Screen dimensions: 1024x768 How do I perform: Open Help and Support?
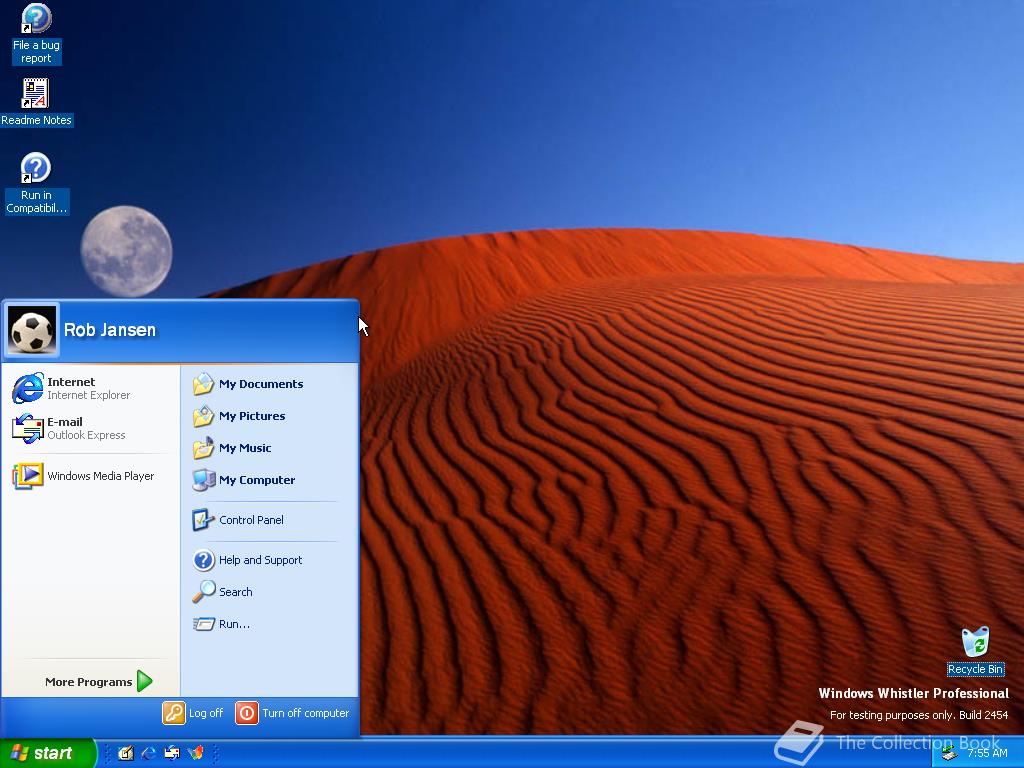(260, 560)
